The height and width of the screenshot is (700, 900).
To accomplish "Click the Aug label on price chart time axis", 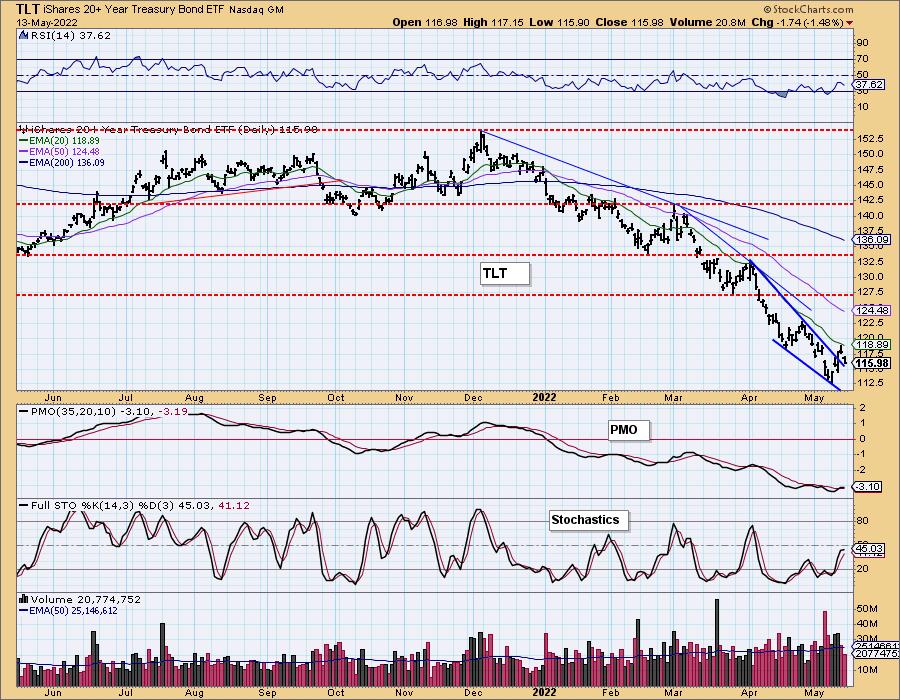I will point(194,398).
